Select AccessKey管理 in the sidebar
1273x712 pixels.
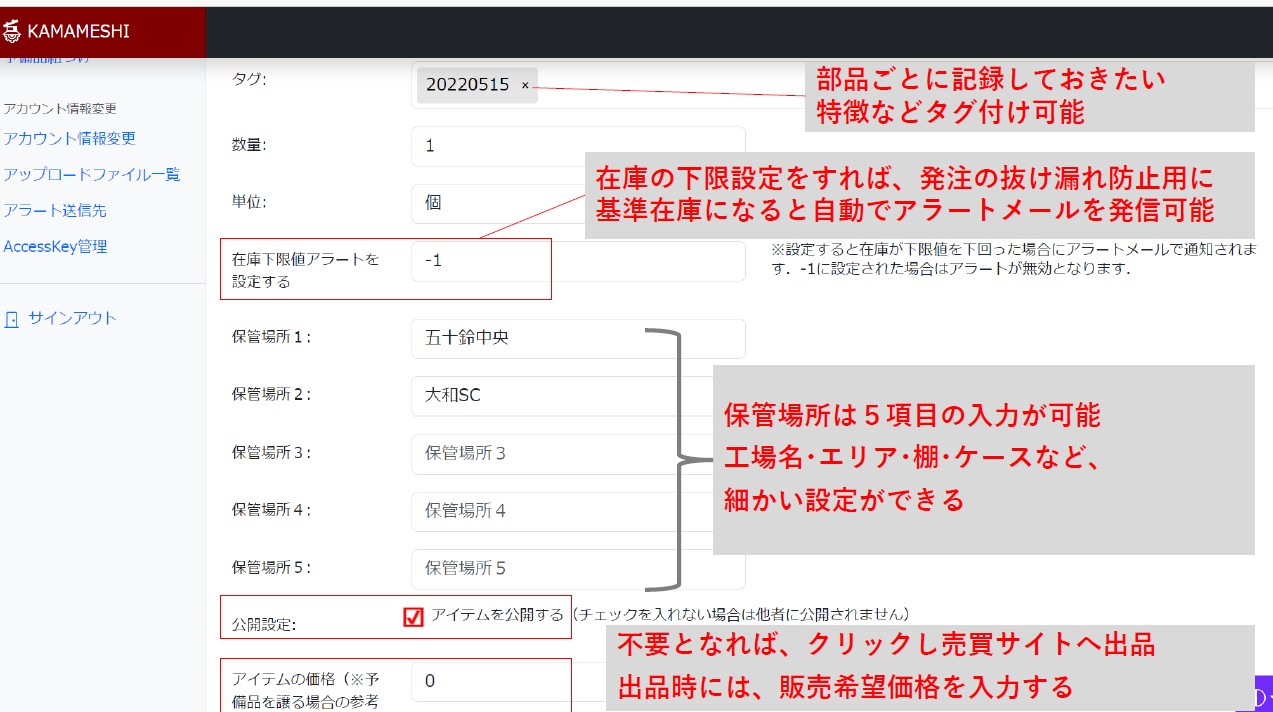pos(55,247)
